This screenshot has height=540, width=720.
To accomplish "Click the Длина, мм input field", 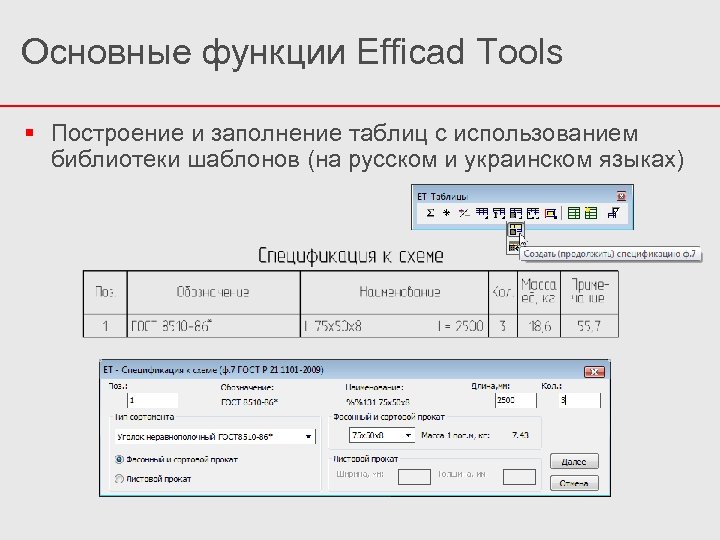I will tap(516, 400).
